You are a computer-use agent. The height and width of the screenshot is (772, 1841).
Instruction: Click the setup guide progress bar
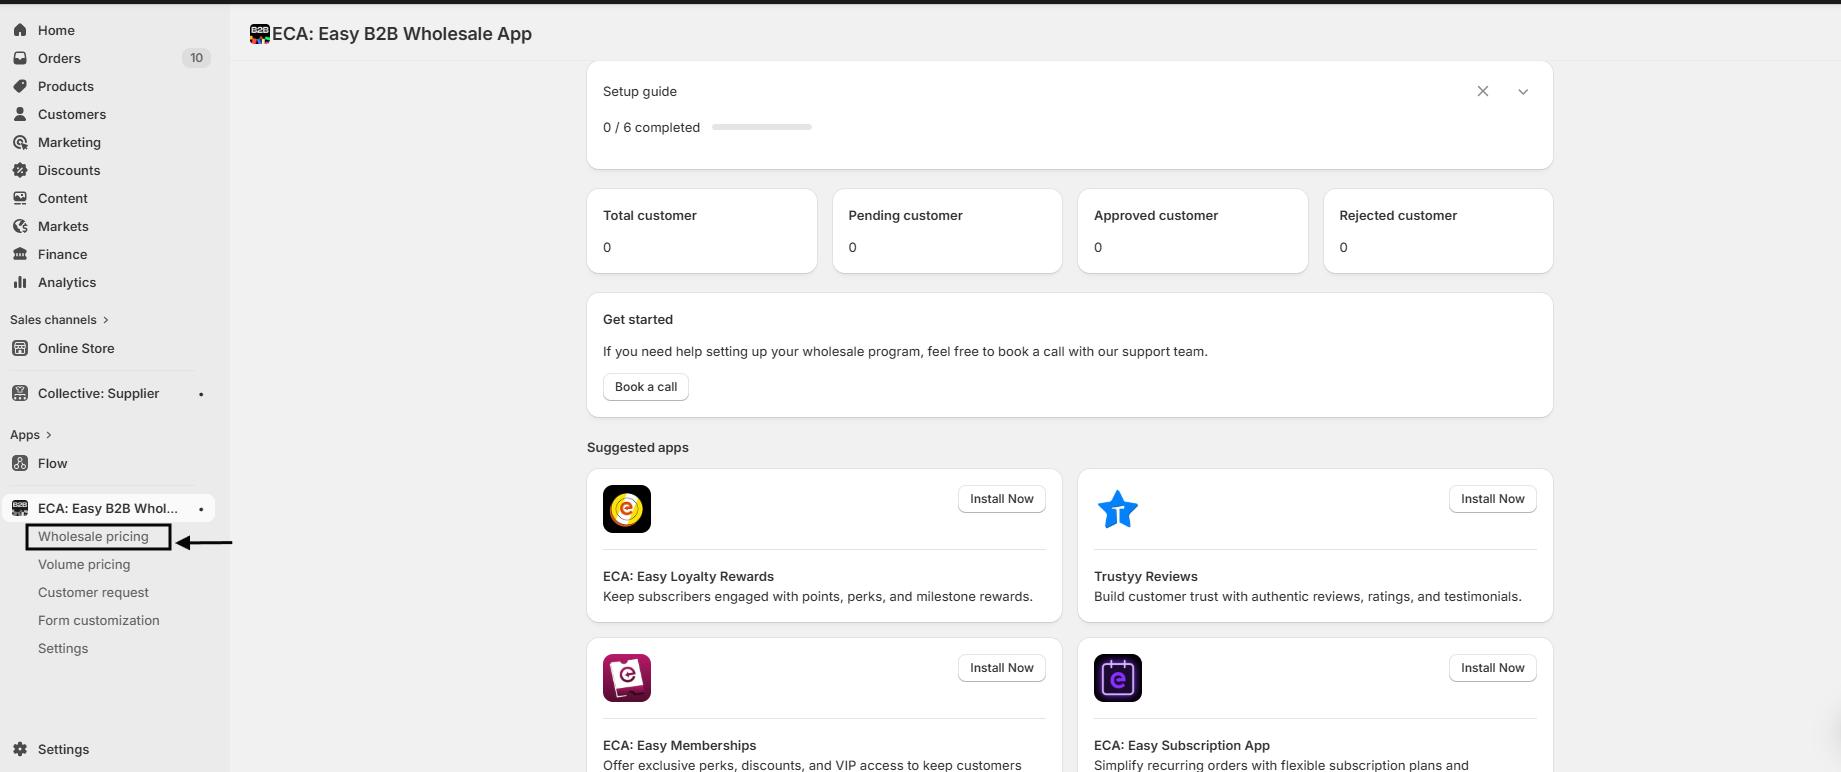click(761, 128)
